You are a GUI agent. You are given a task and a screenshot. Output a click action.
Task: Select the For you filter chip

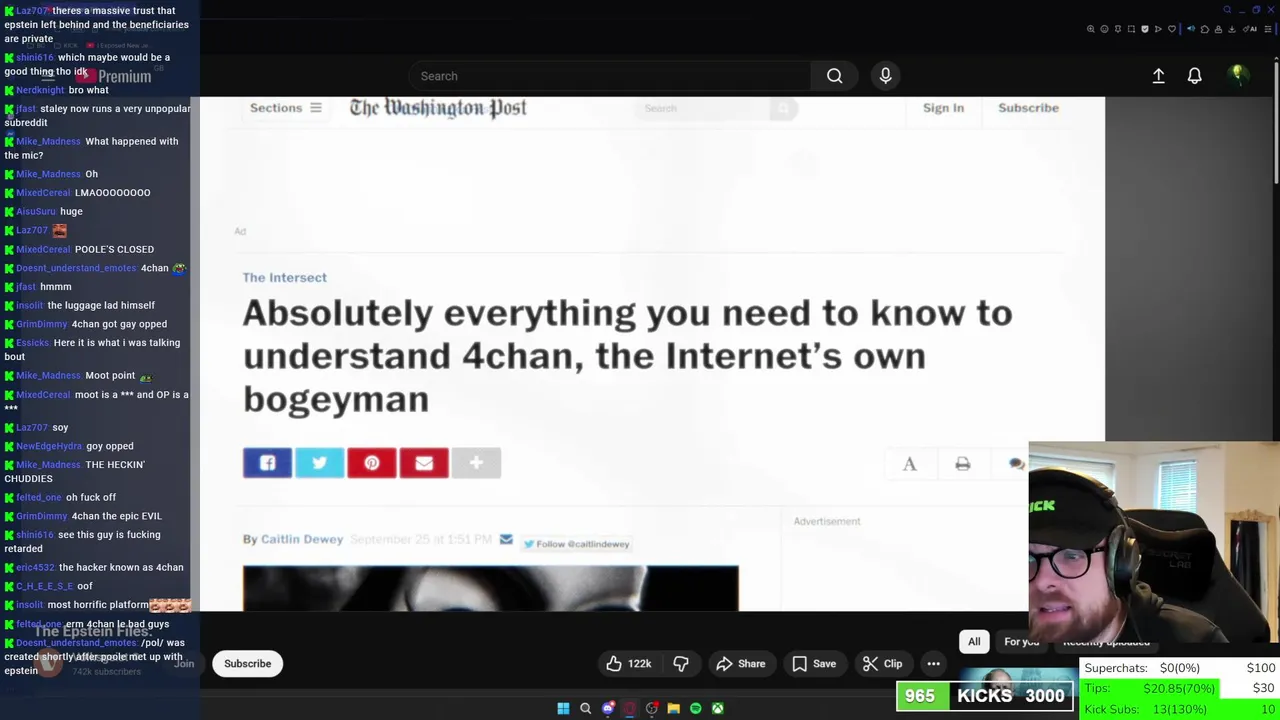tap(1022, 642)
